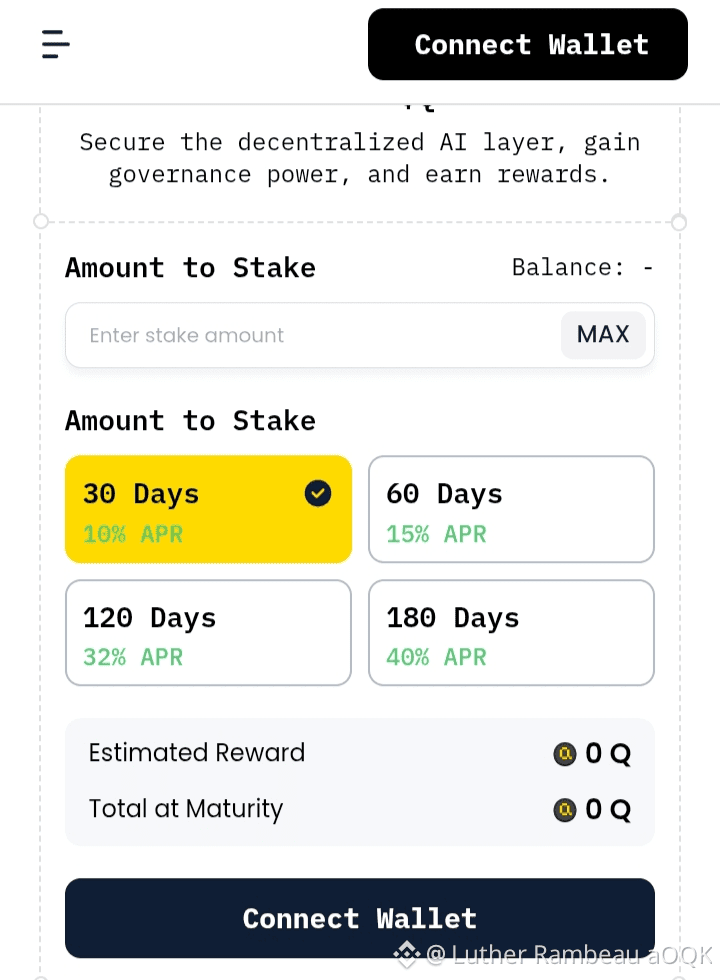720x980 pixels.
Task: Choose the 60 Days 15% APR option
Action: click(511, 509)
